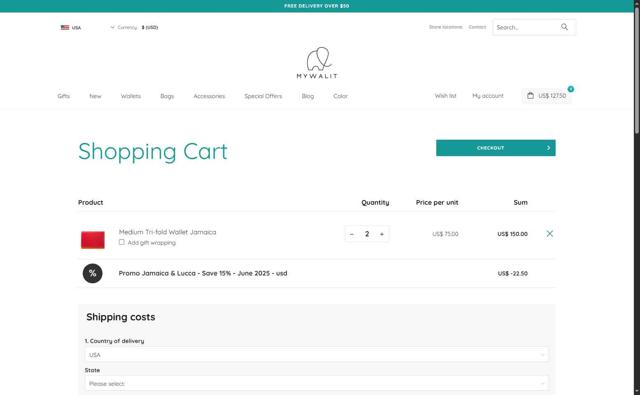The image size is (640, 395).
Task: Open the Blog menu item
Action: (x=308, y=96)
